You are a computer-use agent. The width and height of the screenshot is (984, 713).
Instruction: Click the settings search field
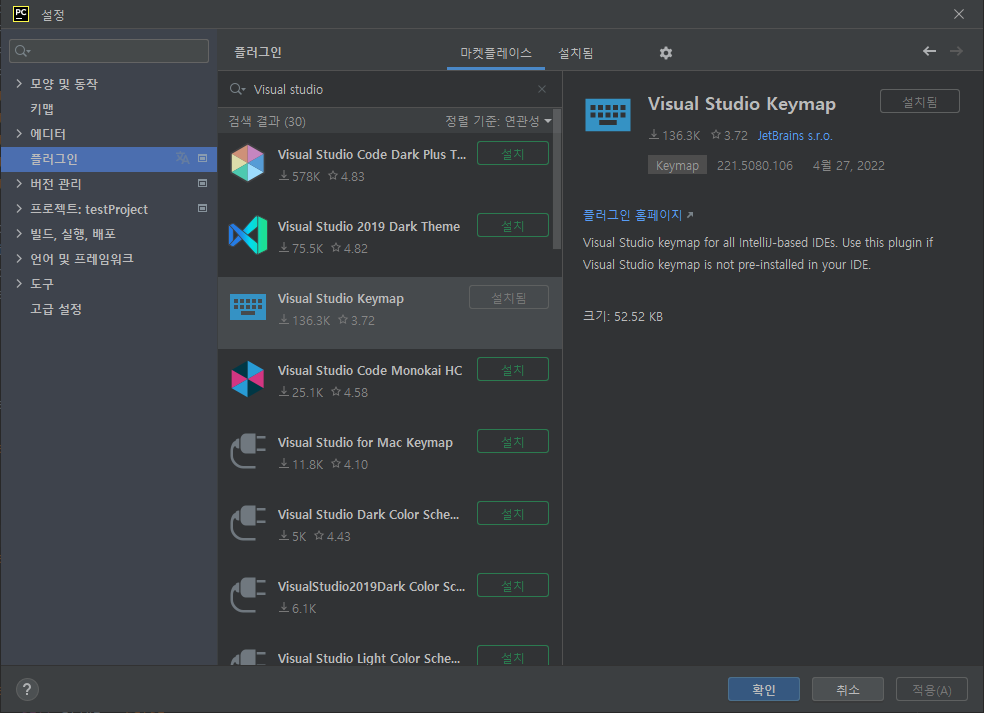(x=109, y=51)
